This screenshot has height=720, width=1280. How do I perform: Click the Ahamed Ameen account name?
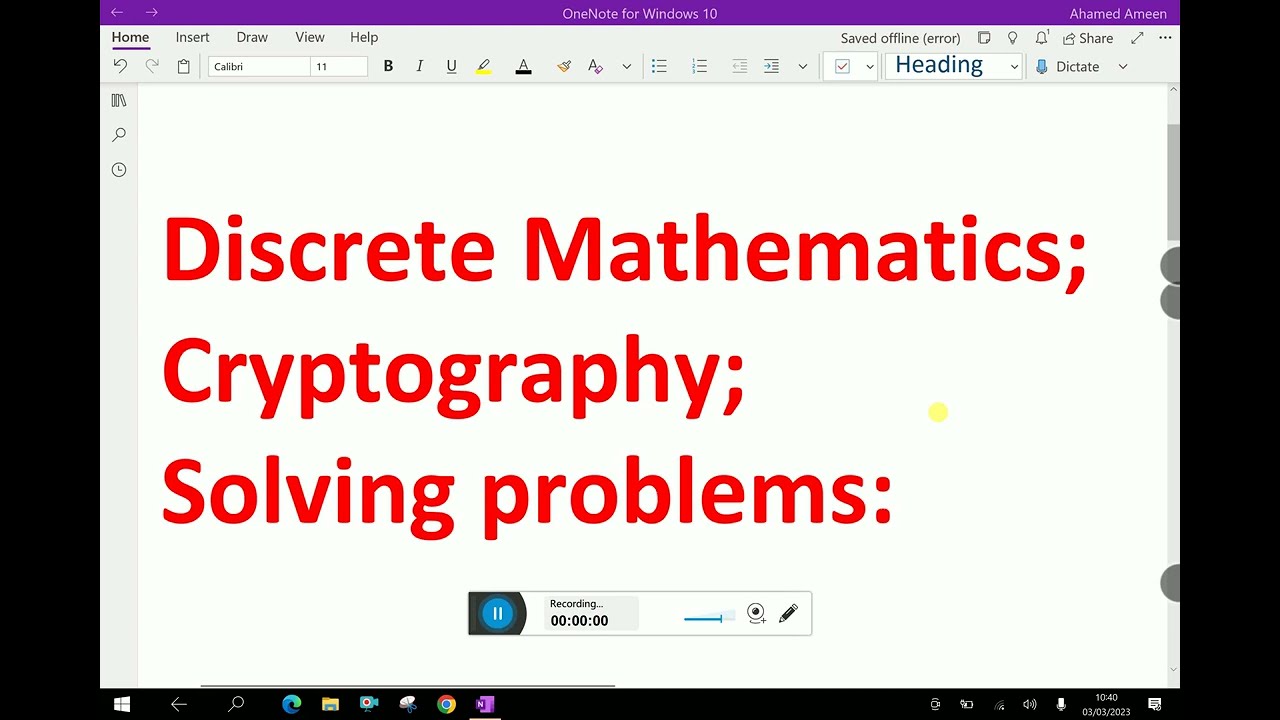(x=1118, y=13)
